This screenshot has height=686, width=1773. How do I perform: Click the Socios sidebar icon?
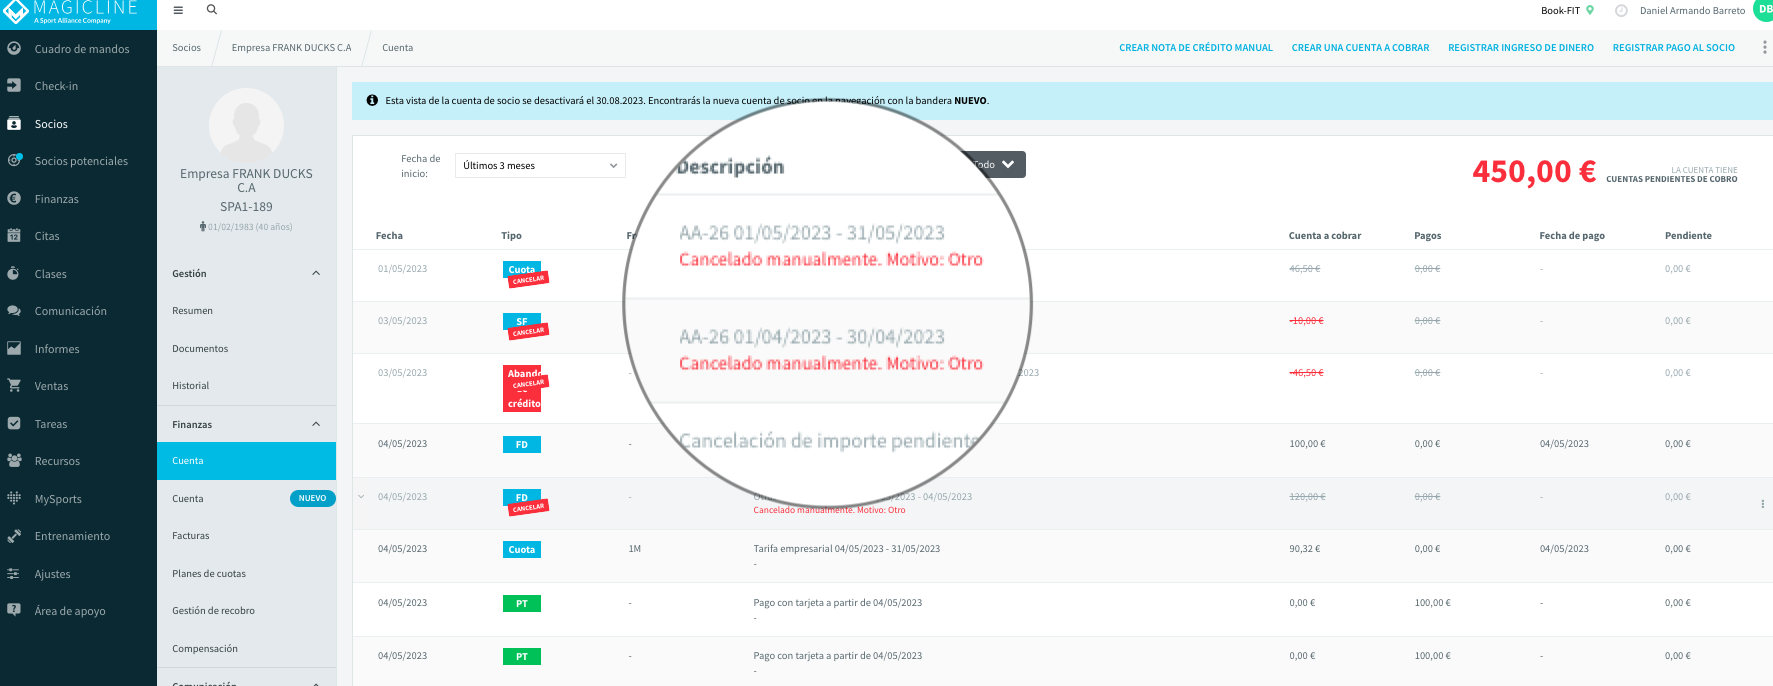click(x=14, y=124)
